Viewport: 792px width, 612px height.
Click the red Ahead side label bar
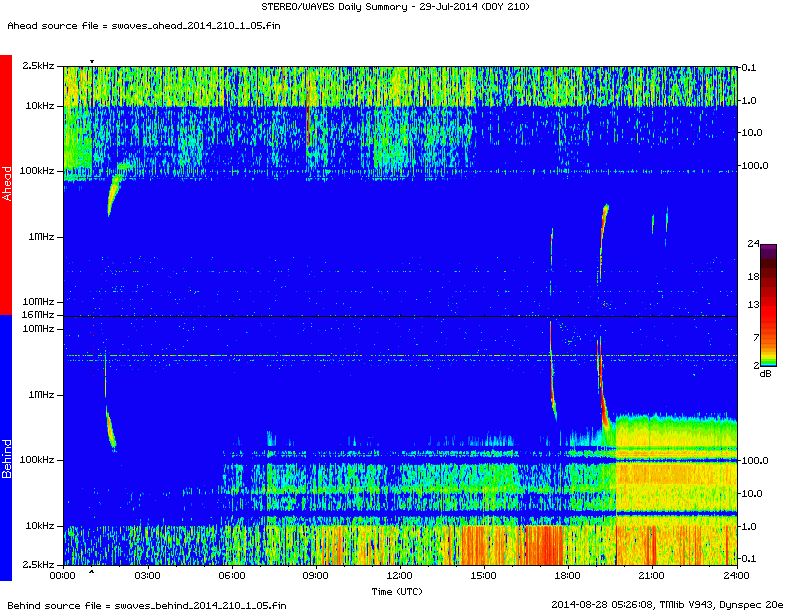[x=6, y=185]
